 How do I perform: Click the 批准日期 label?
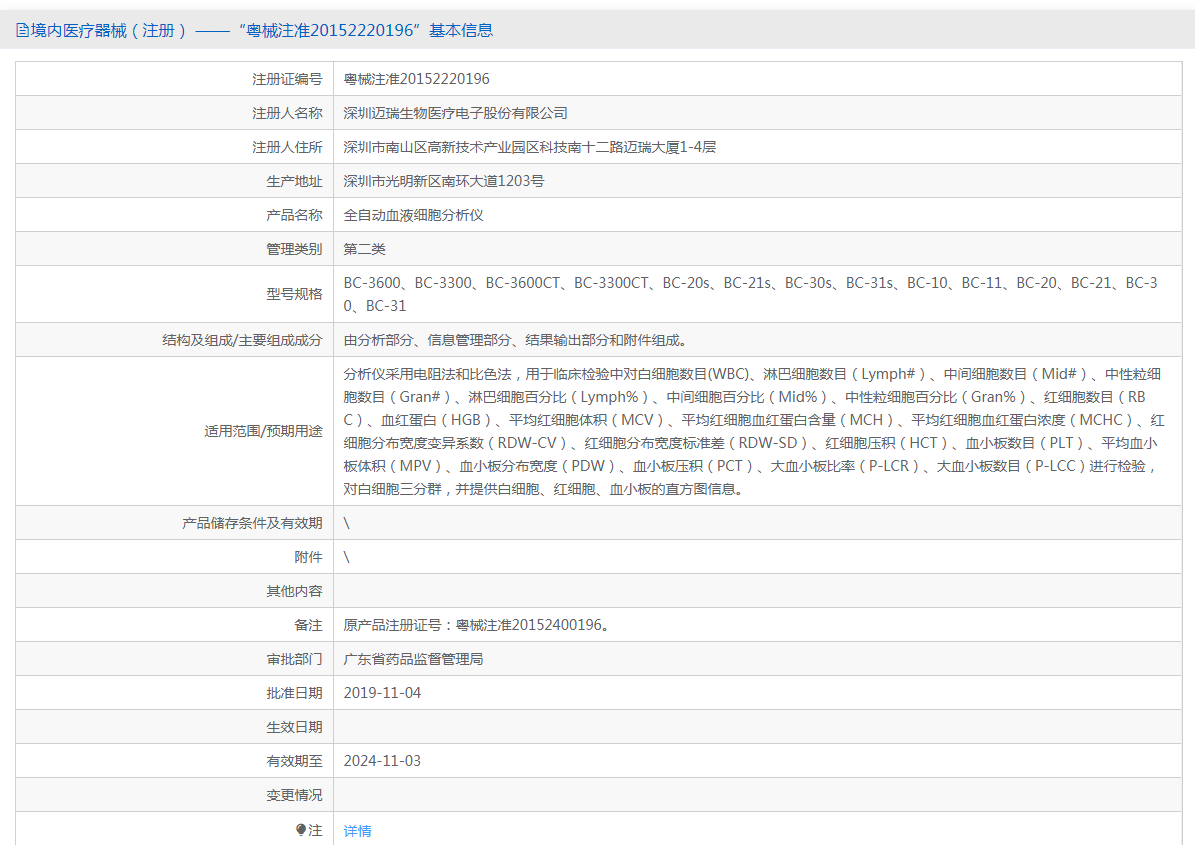[x=294, y=693]
